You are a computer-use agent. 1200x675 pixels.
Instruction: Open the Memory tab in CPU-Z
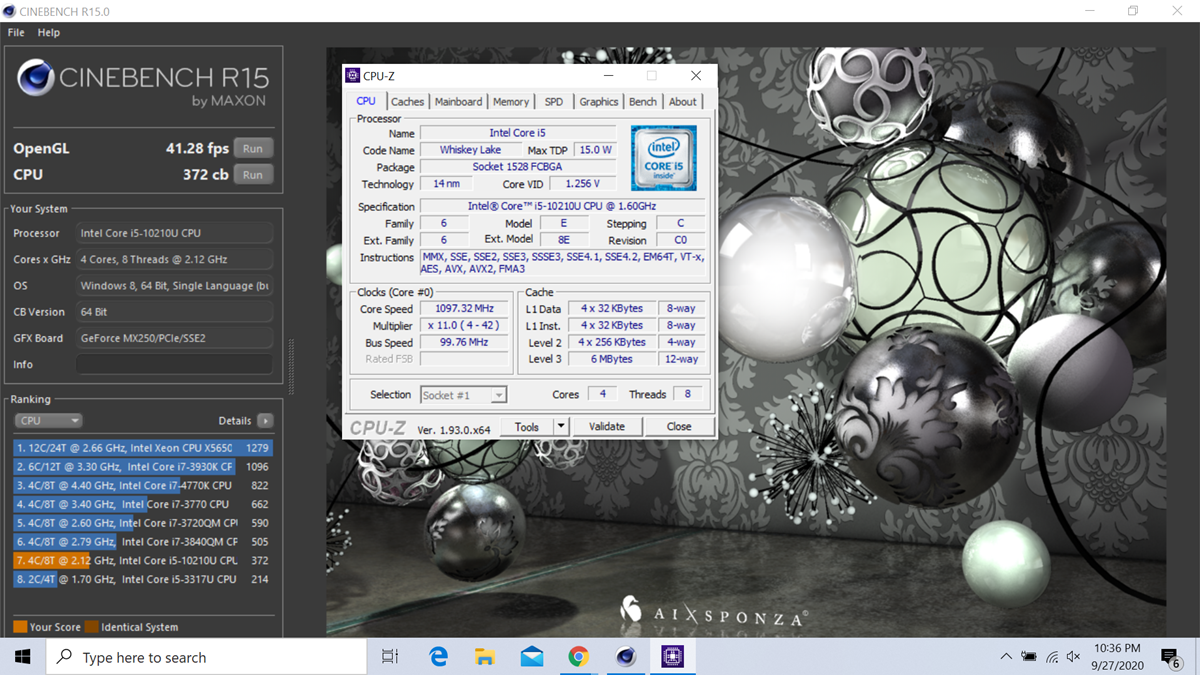511,102
